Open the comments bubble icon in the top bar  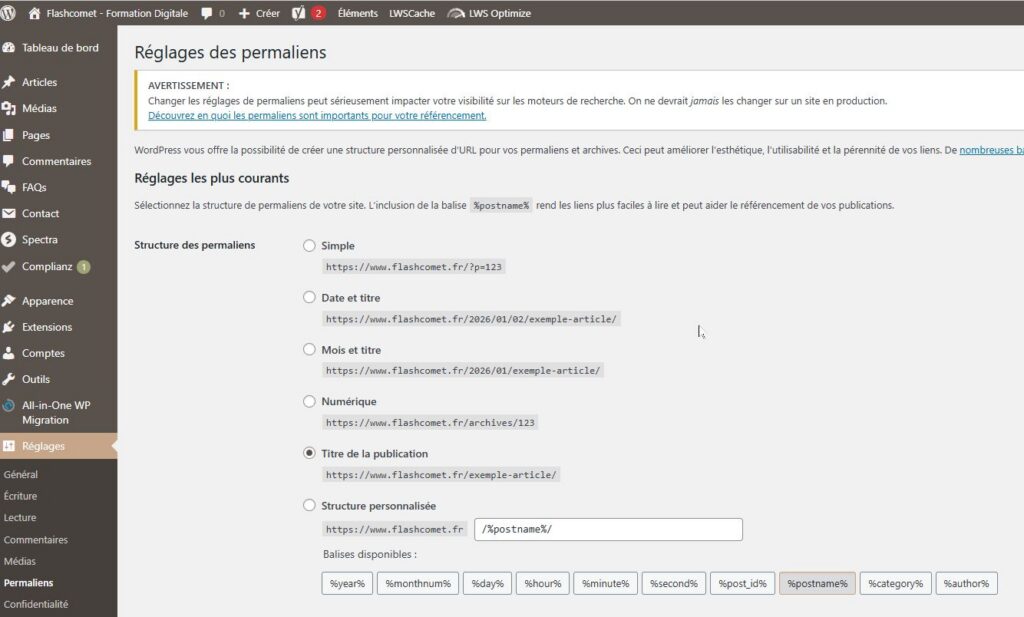click(208, 13)
